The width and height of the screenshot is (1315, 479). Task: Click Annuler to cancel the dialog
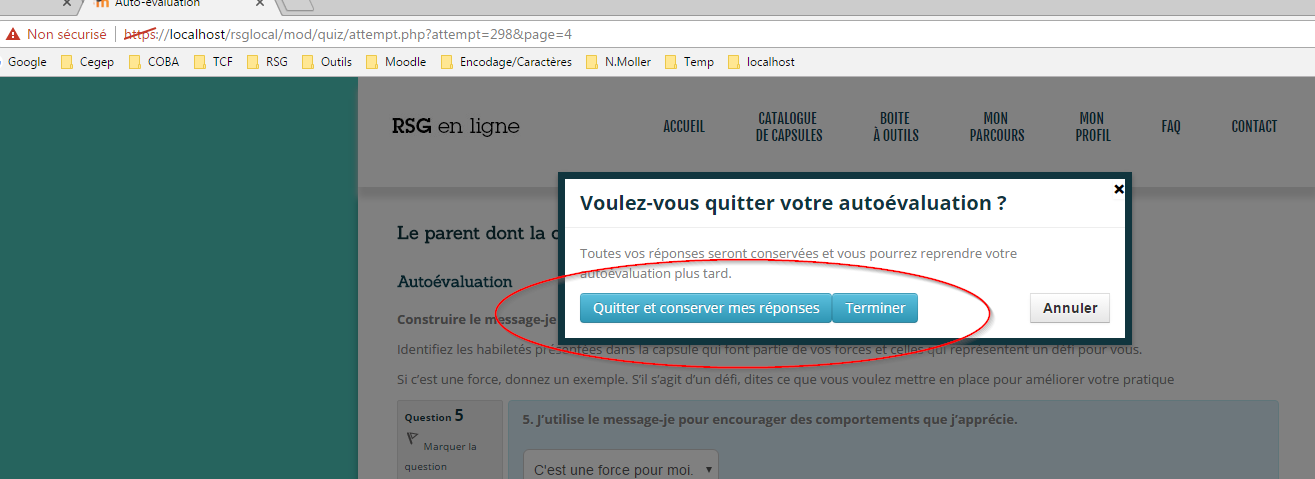[x=1069, y=308]
